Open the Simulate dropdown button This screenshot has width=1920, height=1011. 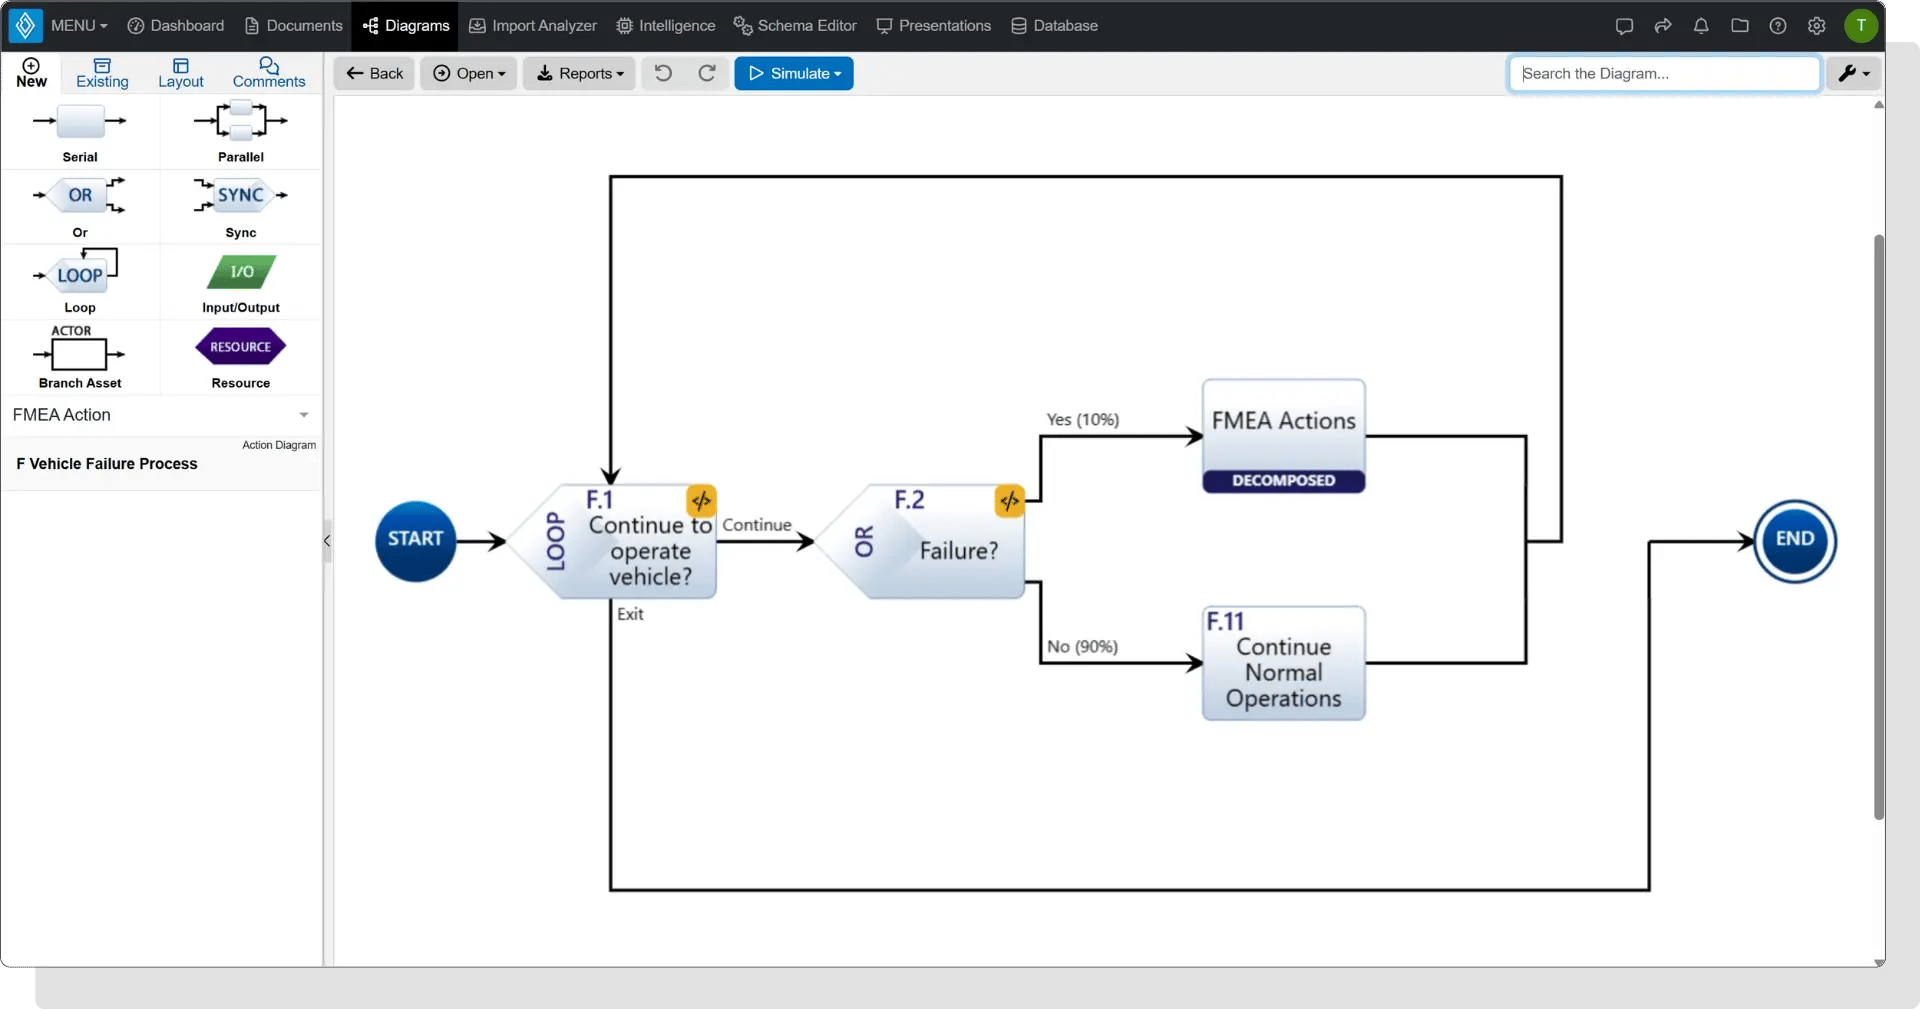pyautogui.click(x=794, y=73)
